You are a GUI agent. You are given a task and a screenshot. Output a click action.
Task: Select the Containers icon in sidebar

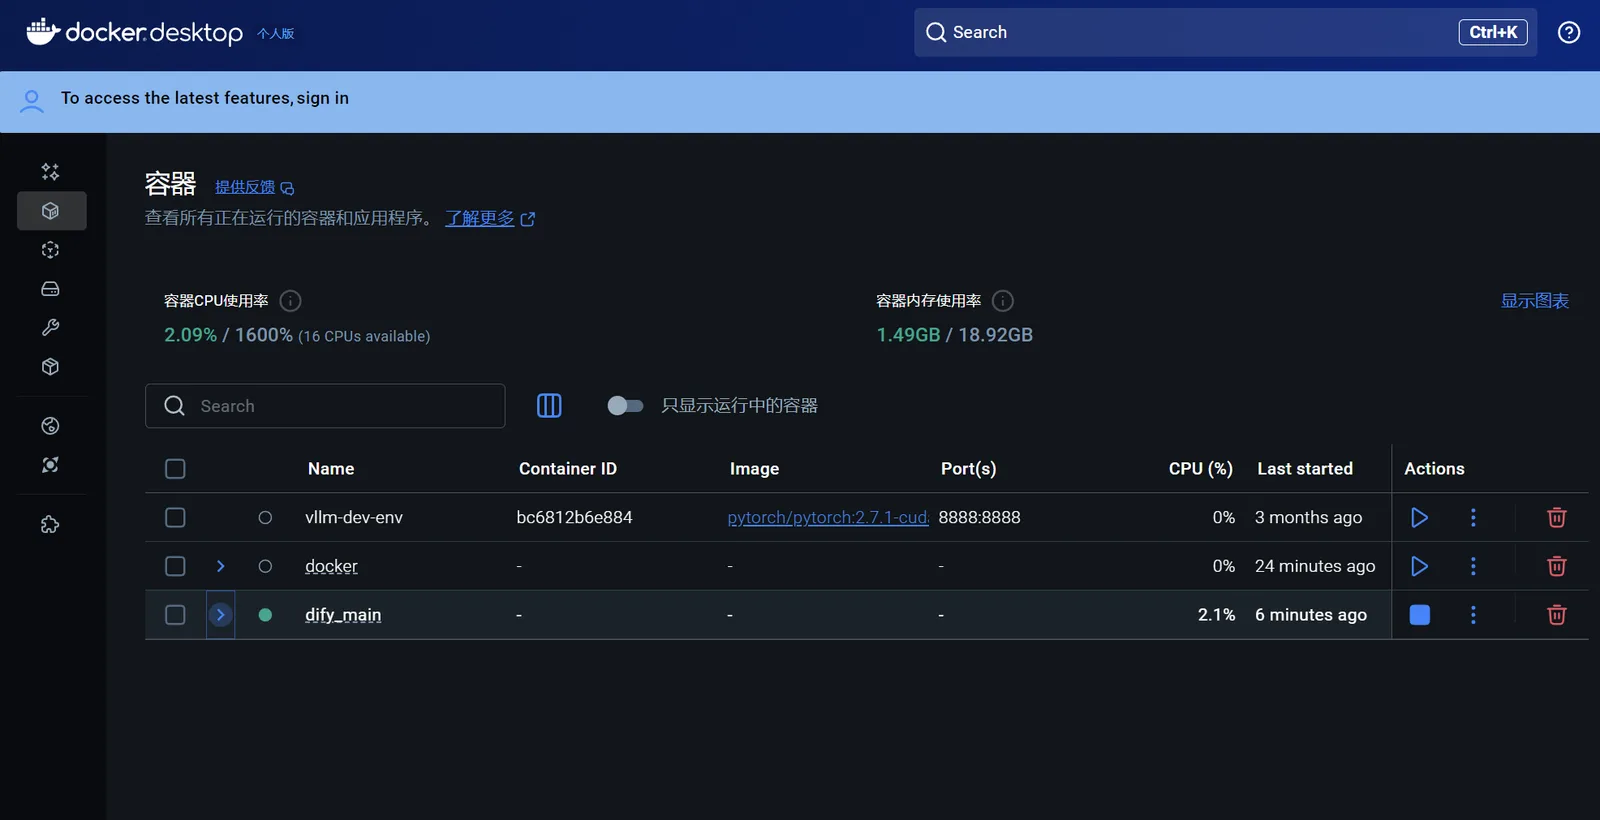(51, 211)
